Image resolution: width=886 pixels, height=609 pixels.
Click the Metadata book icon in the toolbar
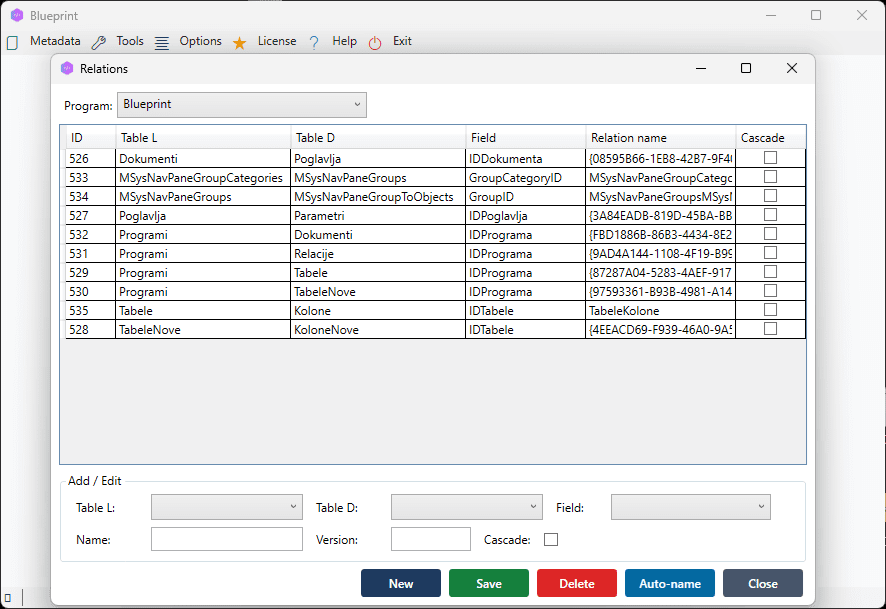coord(14,41)
